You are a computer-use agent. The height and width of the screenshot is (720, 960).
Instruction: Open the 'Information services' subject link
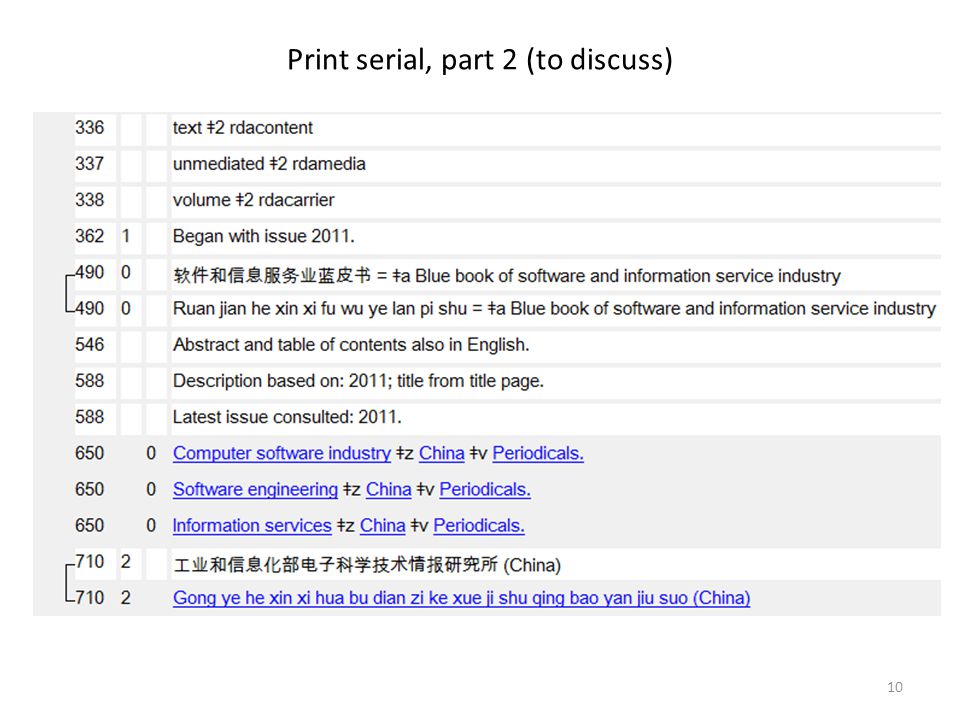252,525
